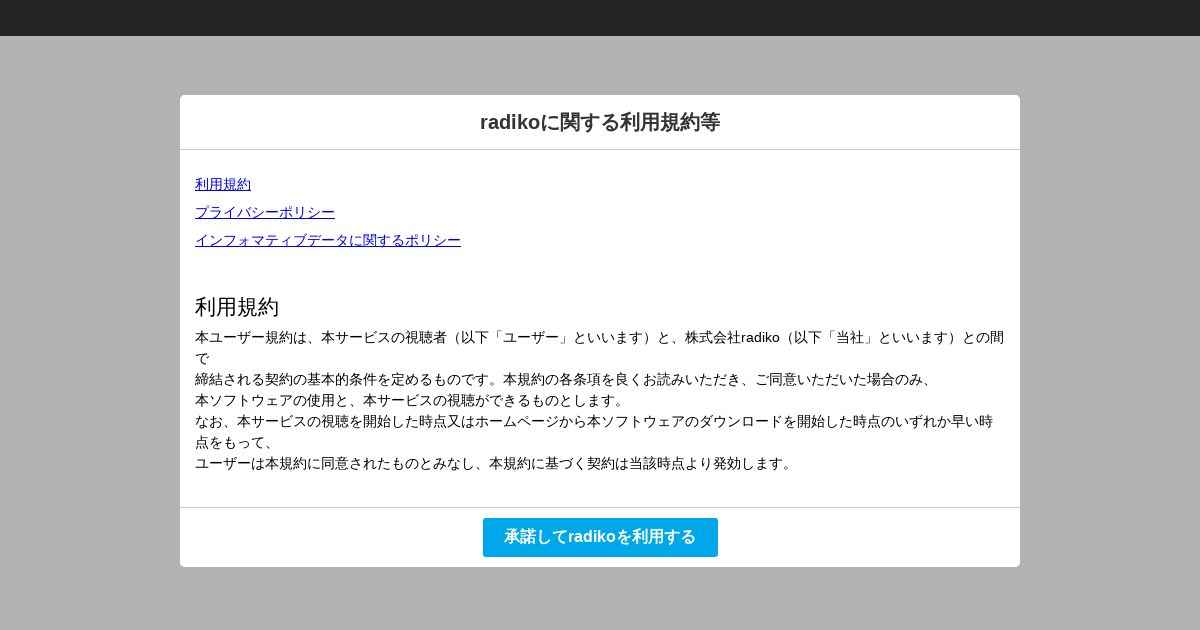The height and width of the screenshot is (630, 1200).
Task: Click the 承諾してradikoを利用する button
Action: tap(600, 537)
